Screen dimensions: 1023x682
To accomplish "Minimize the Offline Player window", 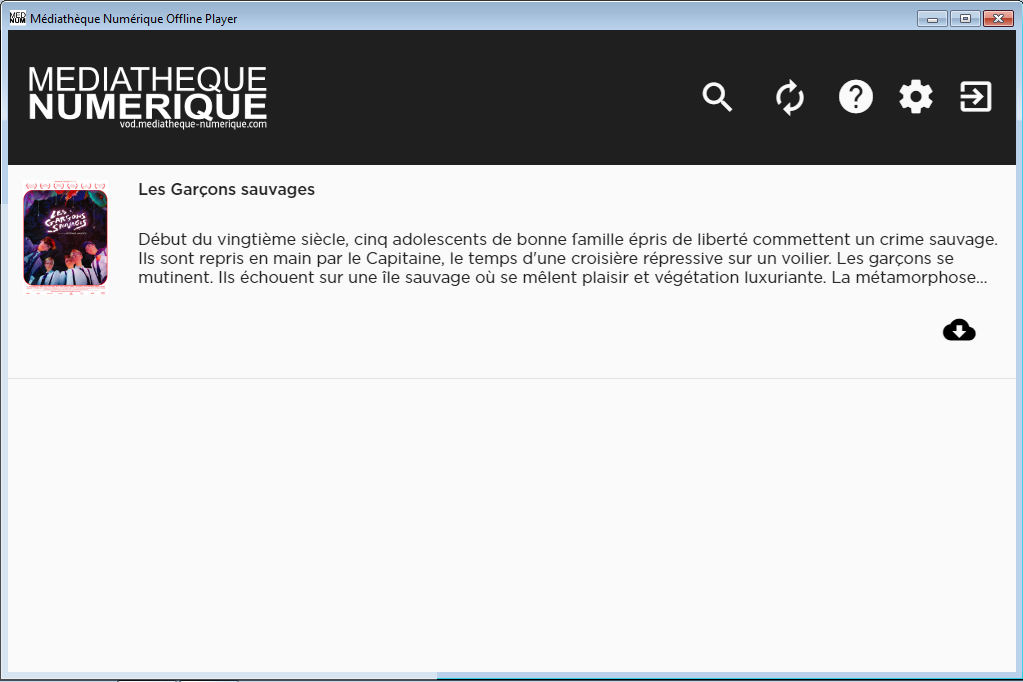I will tap(932, 19).
